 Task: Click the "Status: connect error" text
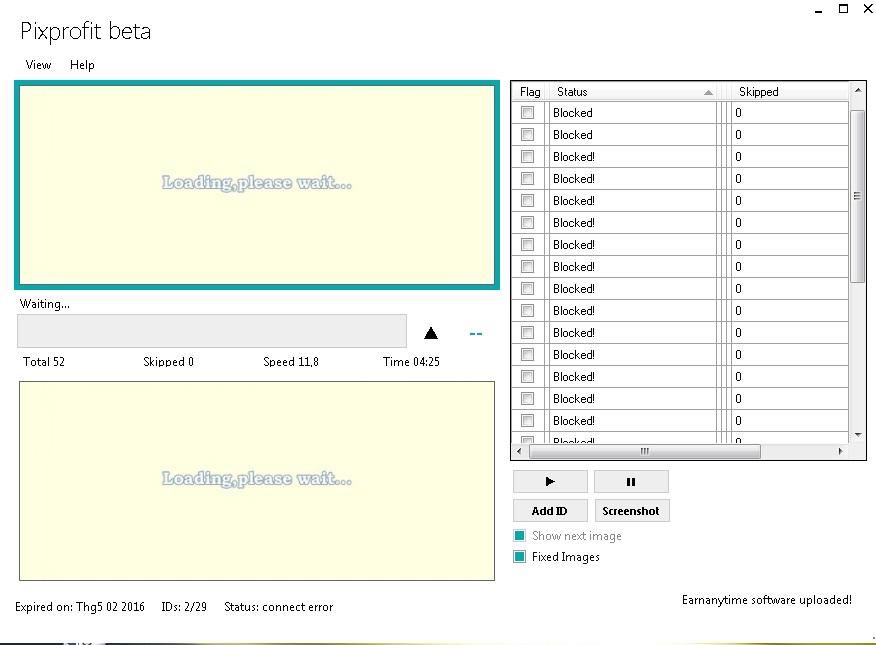278,607
